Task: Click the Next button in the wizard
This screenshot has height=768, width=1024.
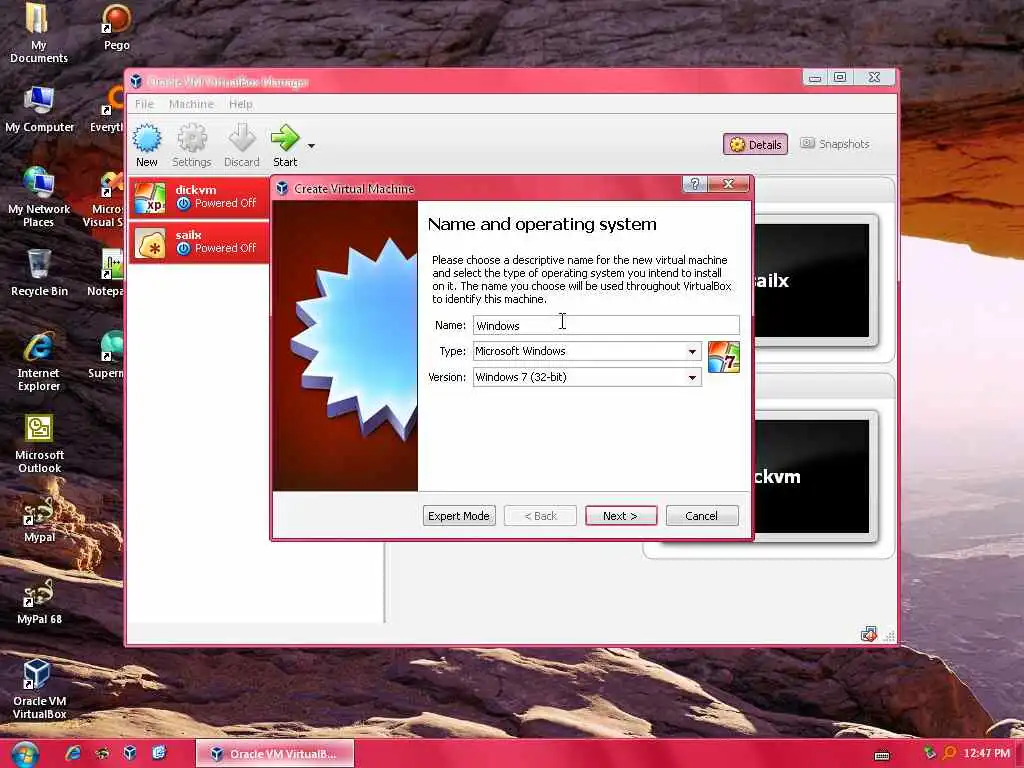Action: (621, 516)
